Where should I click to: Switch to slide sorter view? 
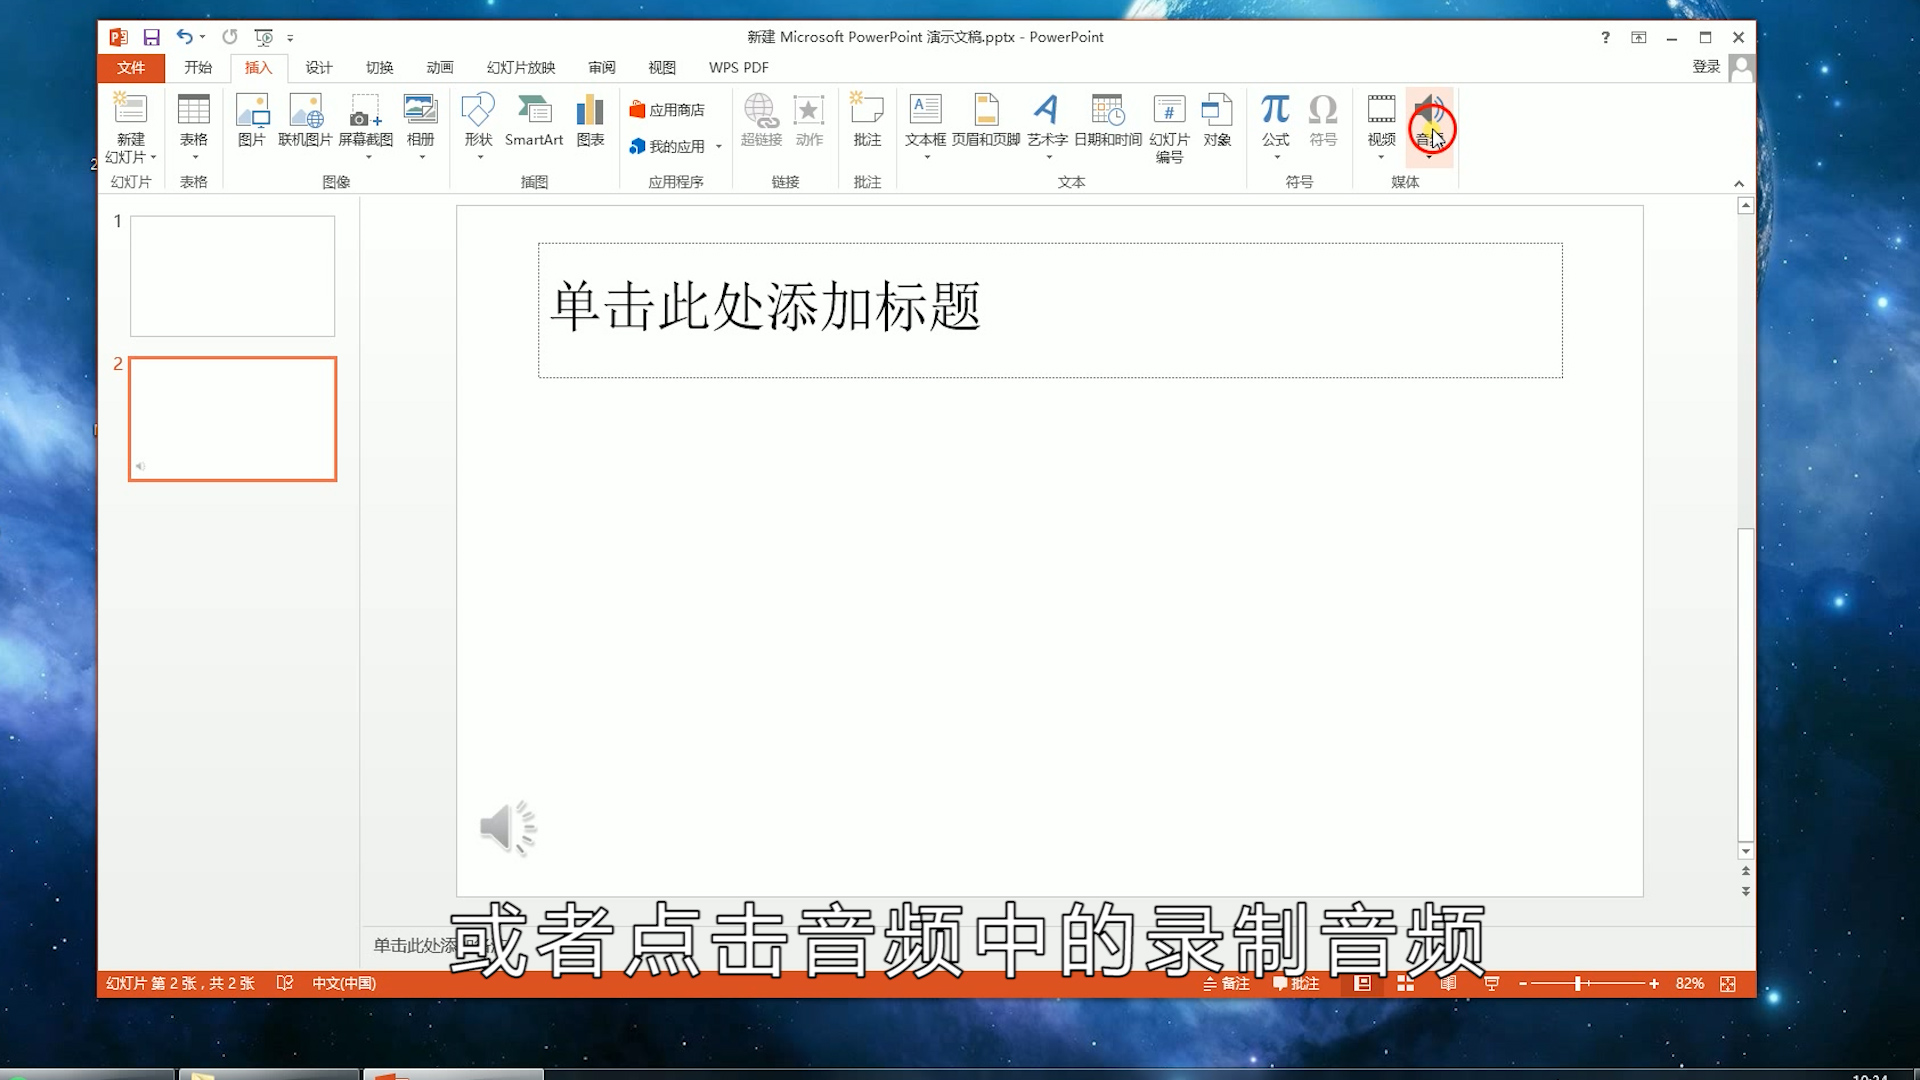tap(1405, 984)
